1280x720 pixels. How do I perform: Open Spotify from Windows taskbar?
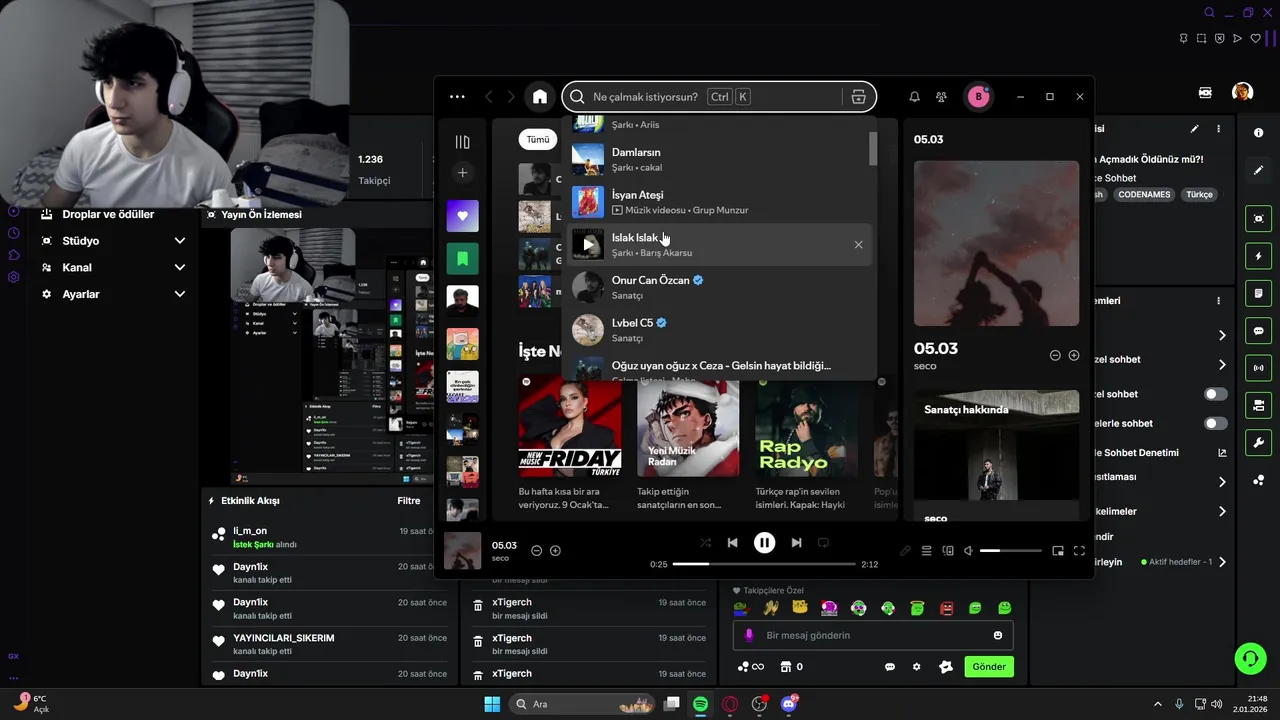click(x=701, y=704)
